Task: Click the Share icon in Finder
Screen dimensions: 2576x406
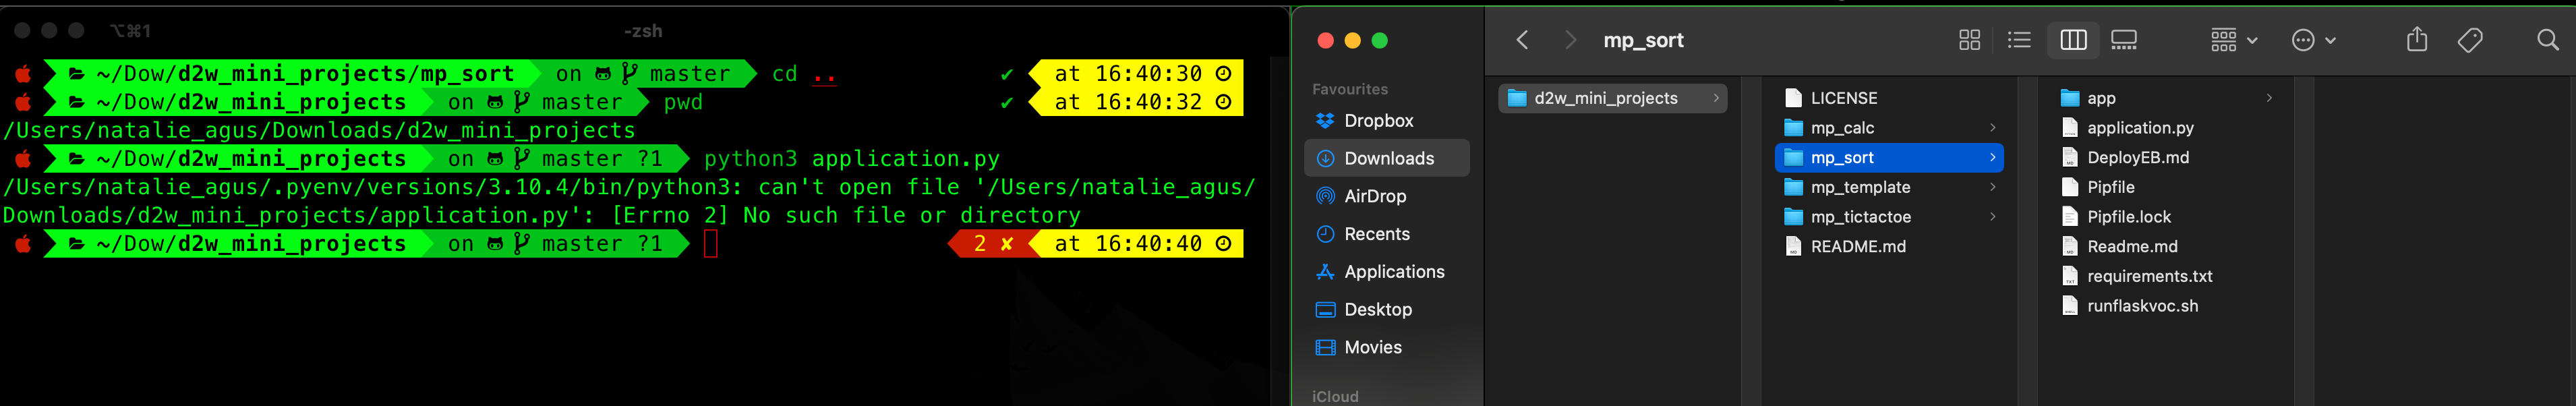Action: [2416, 39]
